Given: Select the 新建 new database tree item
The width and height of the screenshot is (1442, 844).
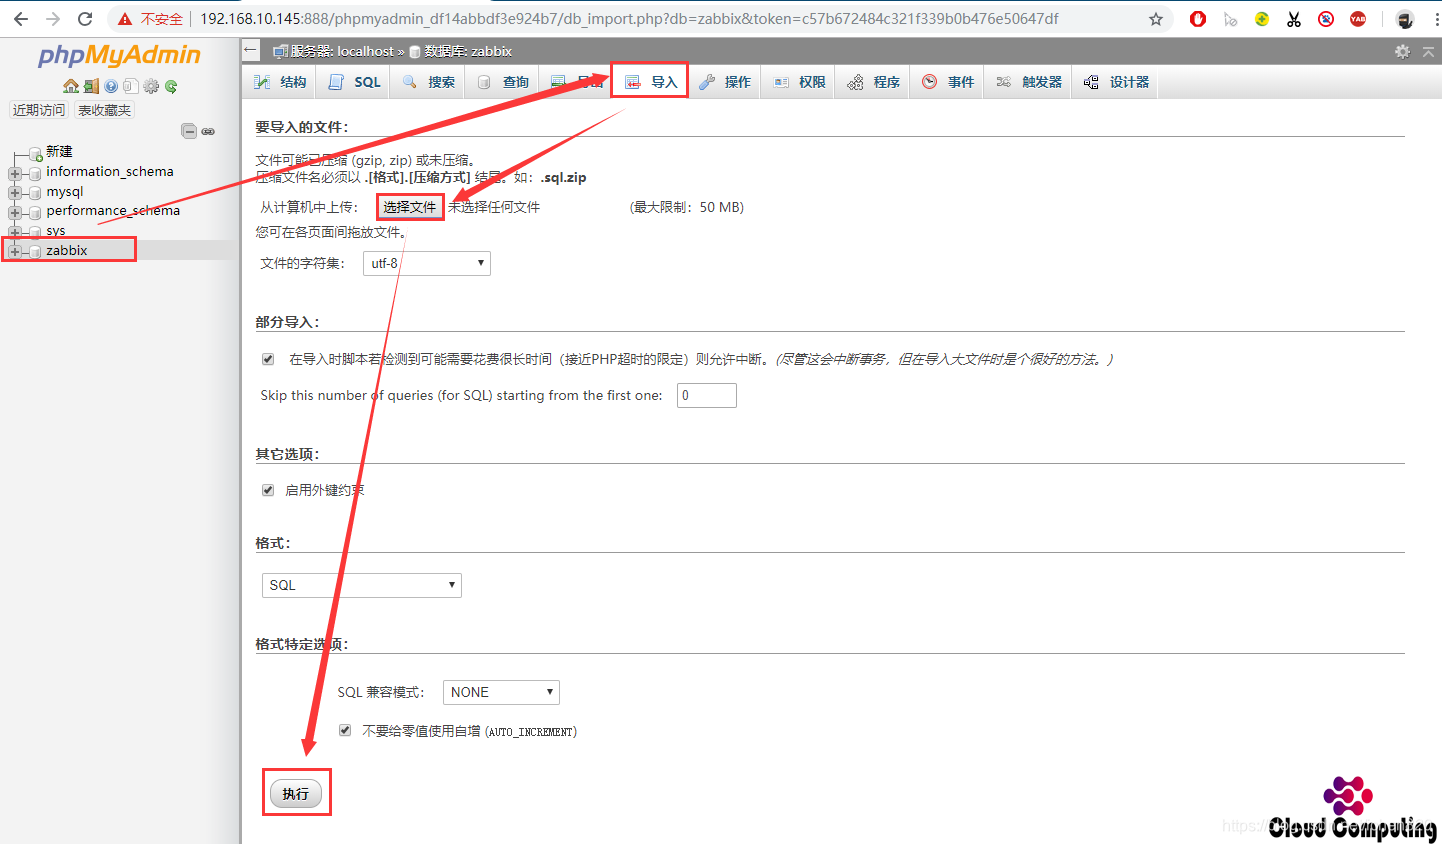Looking at the screenshot, I should tap(59, 152).
